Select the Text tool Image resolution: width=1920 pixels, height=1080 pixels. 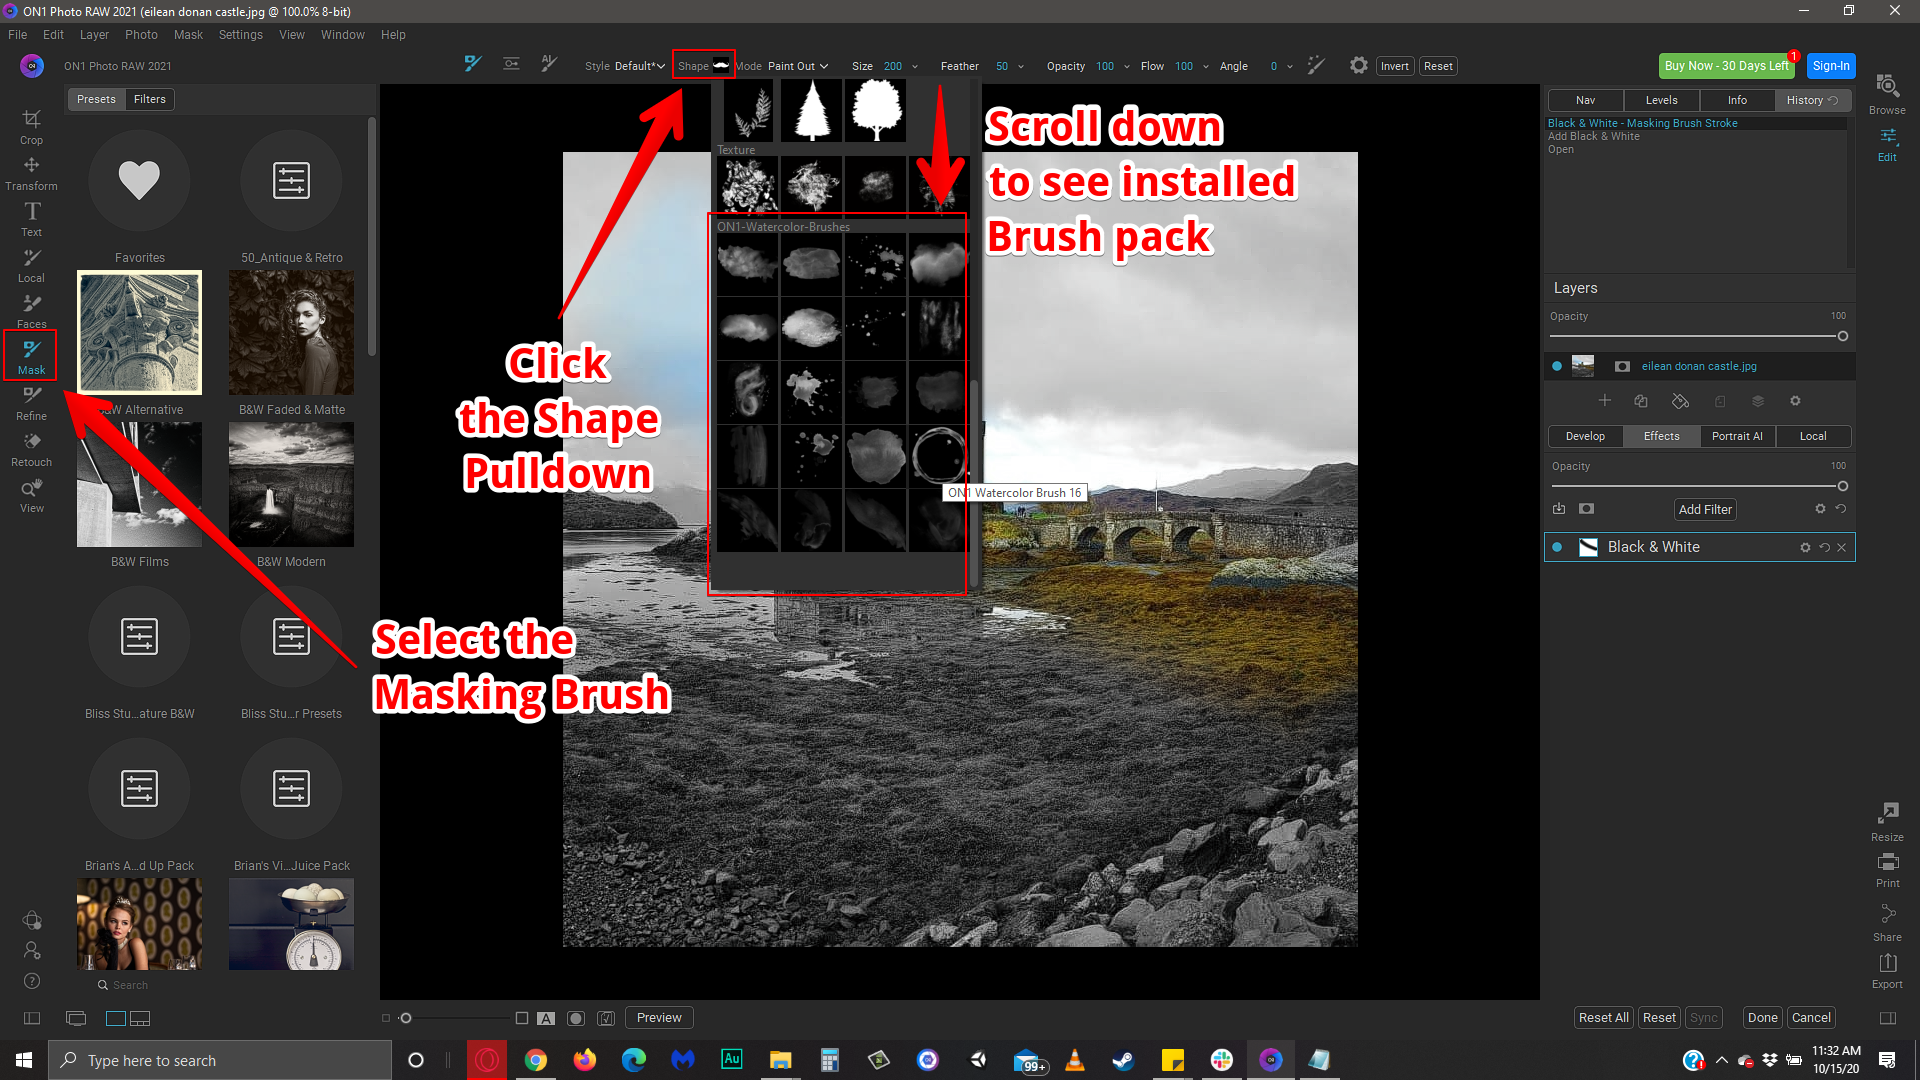tap(31, 218)
